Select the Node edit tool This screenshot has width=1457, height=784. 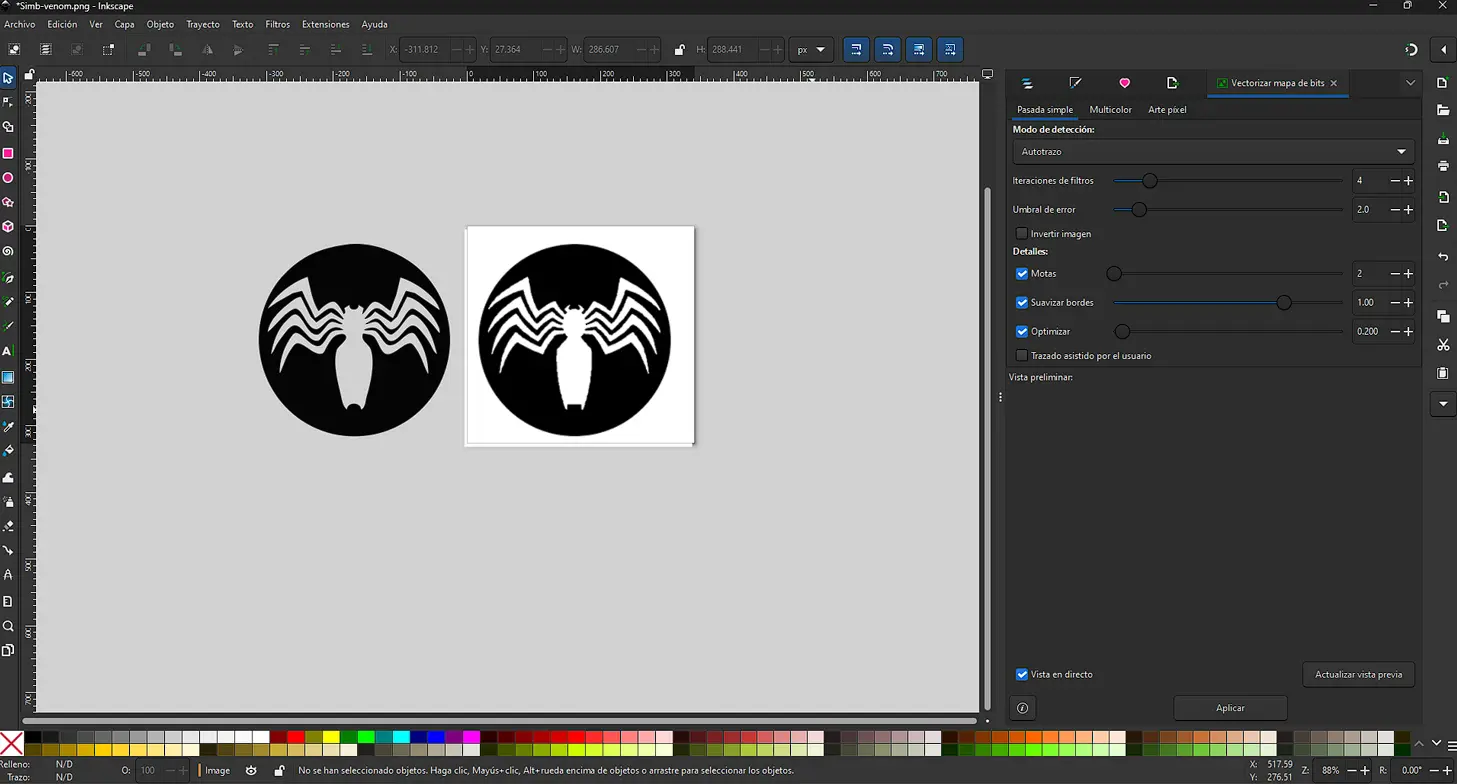click(x=8, y=102)
